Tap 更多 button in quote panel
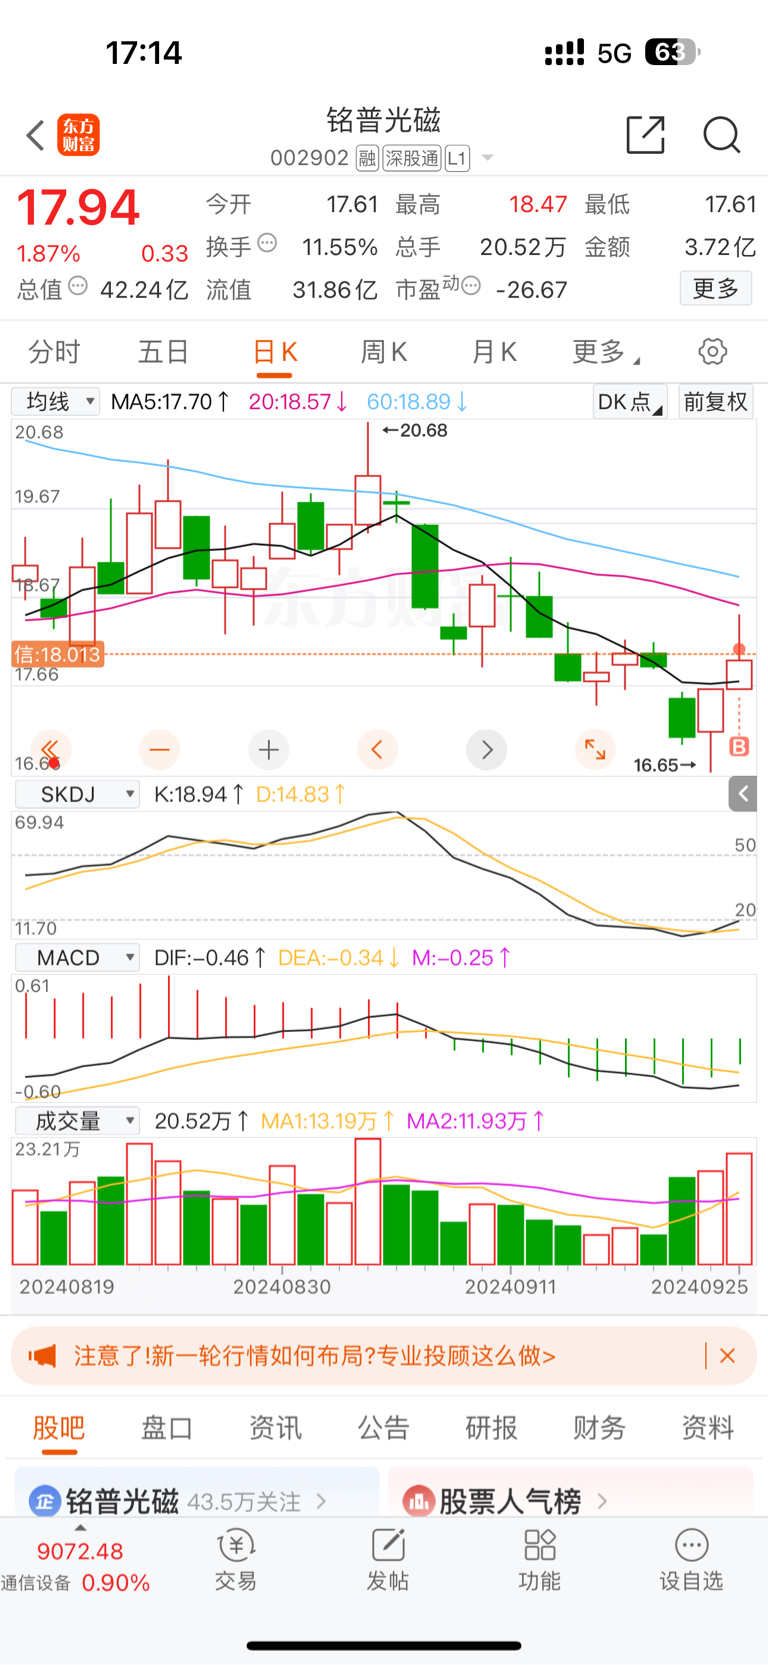The image size is (768, 1665). 716,289
